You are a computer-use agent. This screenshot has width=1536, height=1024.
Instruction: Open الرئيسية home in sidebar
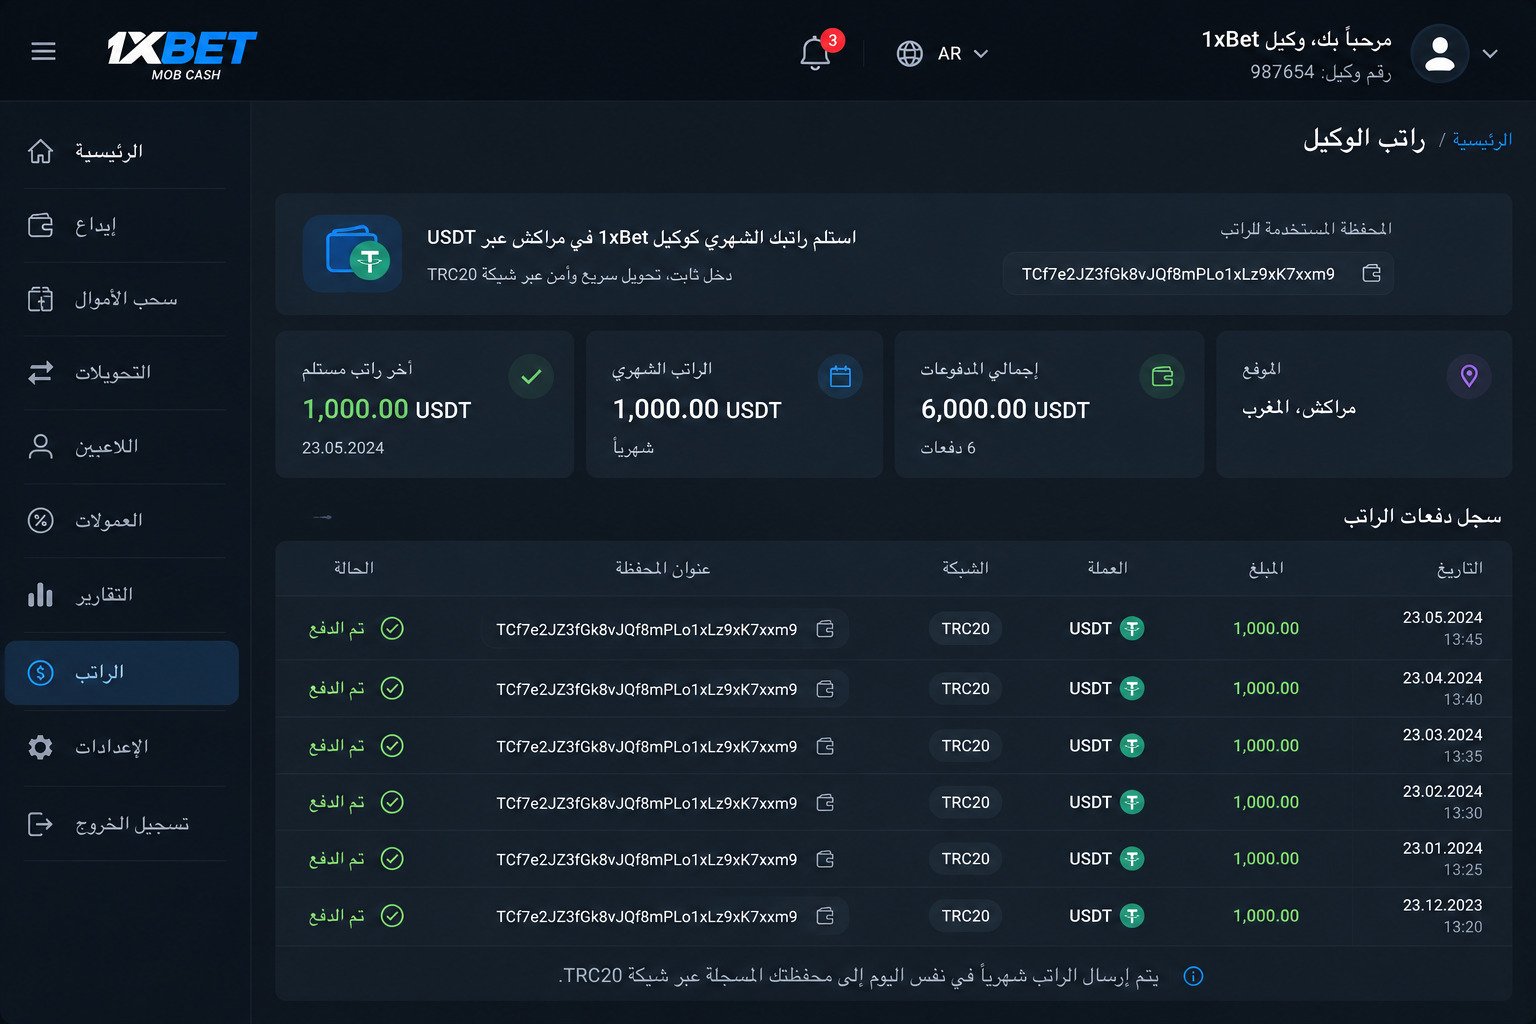pos(122,151)
